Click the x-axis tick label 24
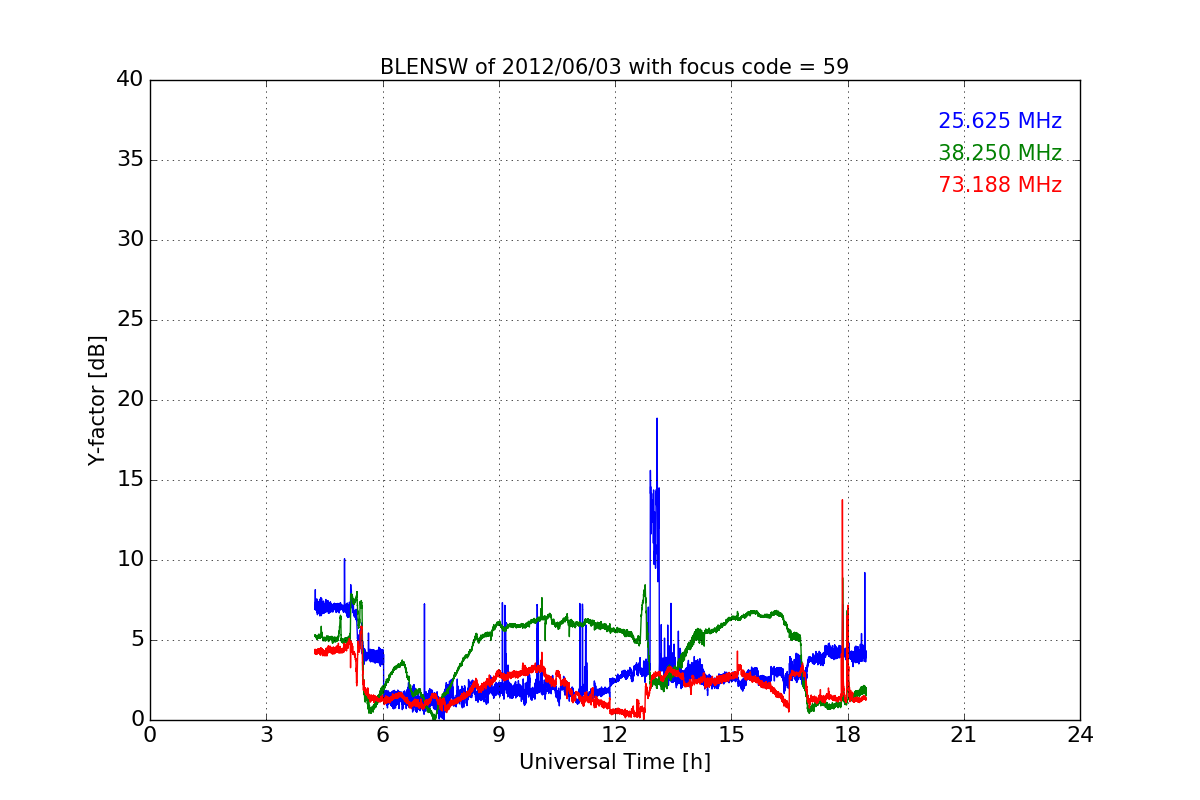Screen dimensions: 1200x800 click(x=1080, y=734)
